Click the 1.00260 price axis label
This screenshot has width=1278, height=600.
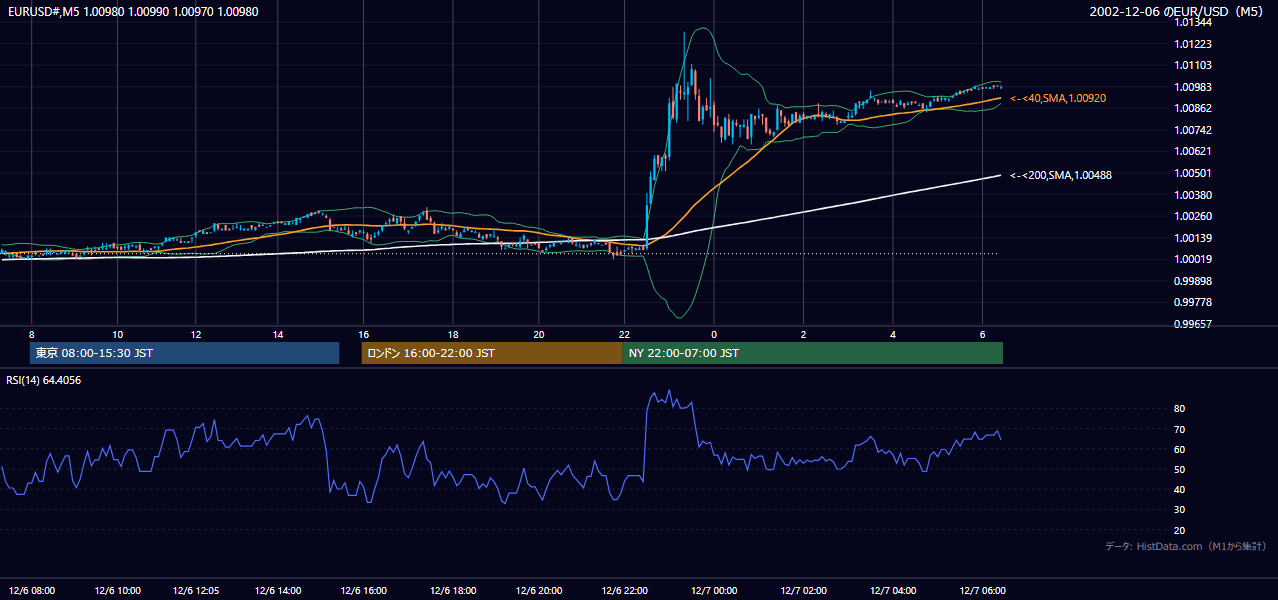[x=1193, y=216]
